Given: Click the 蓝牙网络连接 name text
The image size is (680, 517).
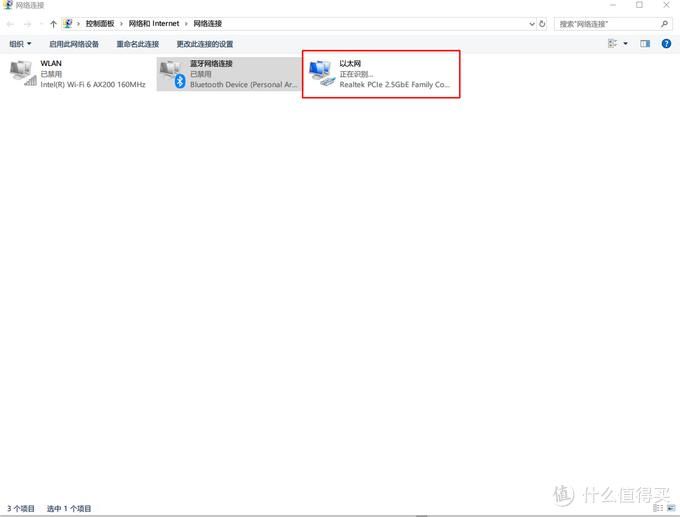Looking at the screenshot, I should 211,63.
